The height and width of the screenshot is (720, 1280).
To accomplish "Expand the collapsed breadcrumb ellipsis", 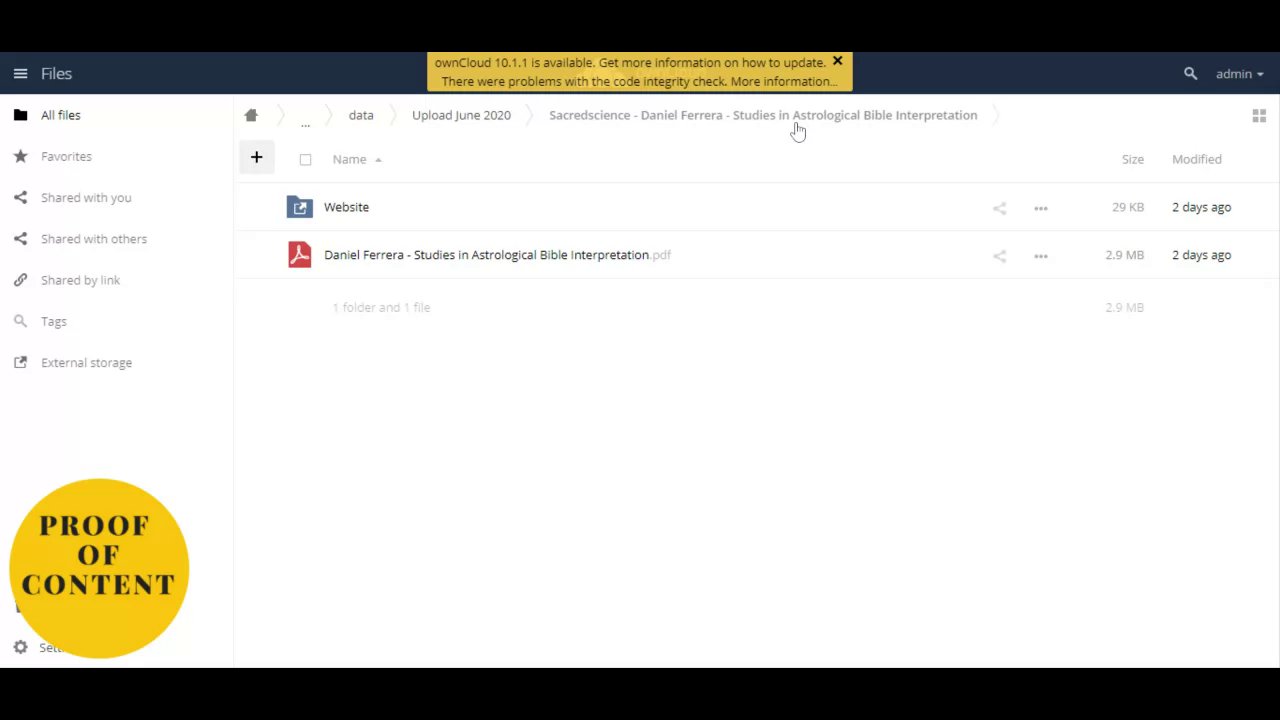I will point(305,122).
